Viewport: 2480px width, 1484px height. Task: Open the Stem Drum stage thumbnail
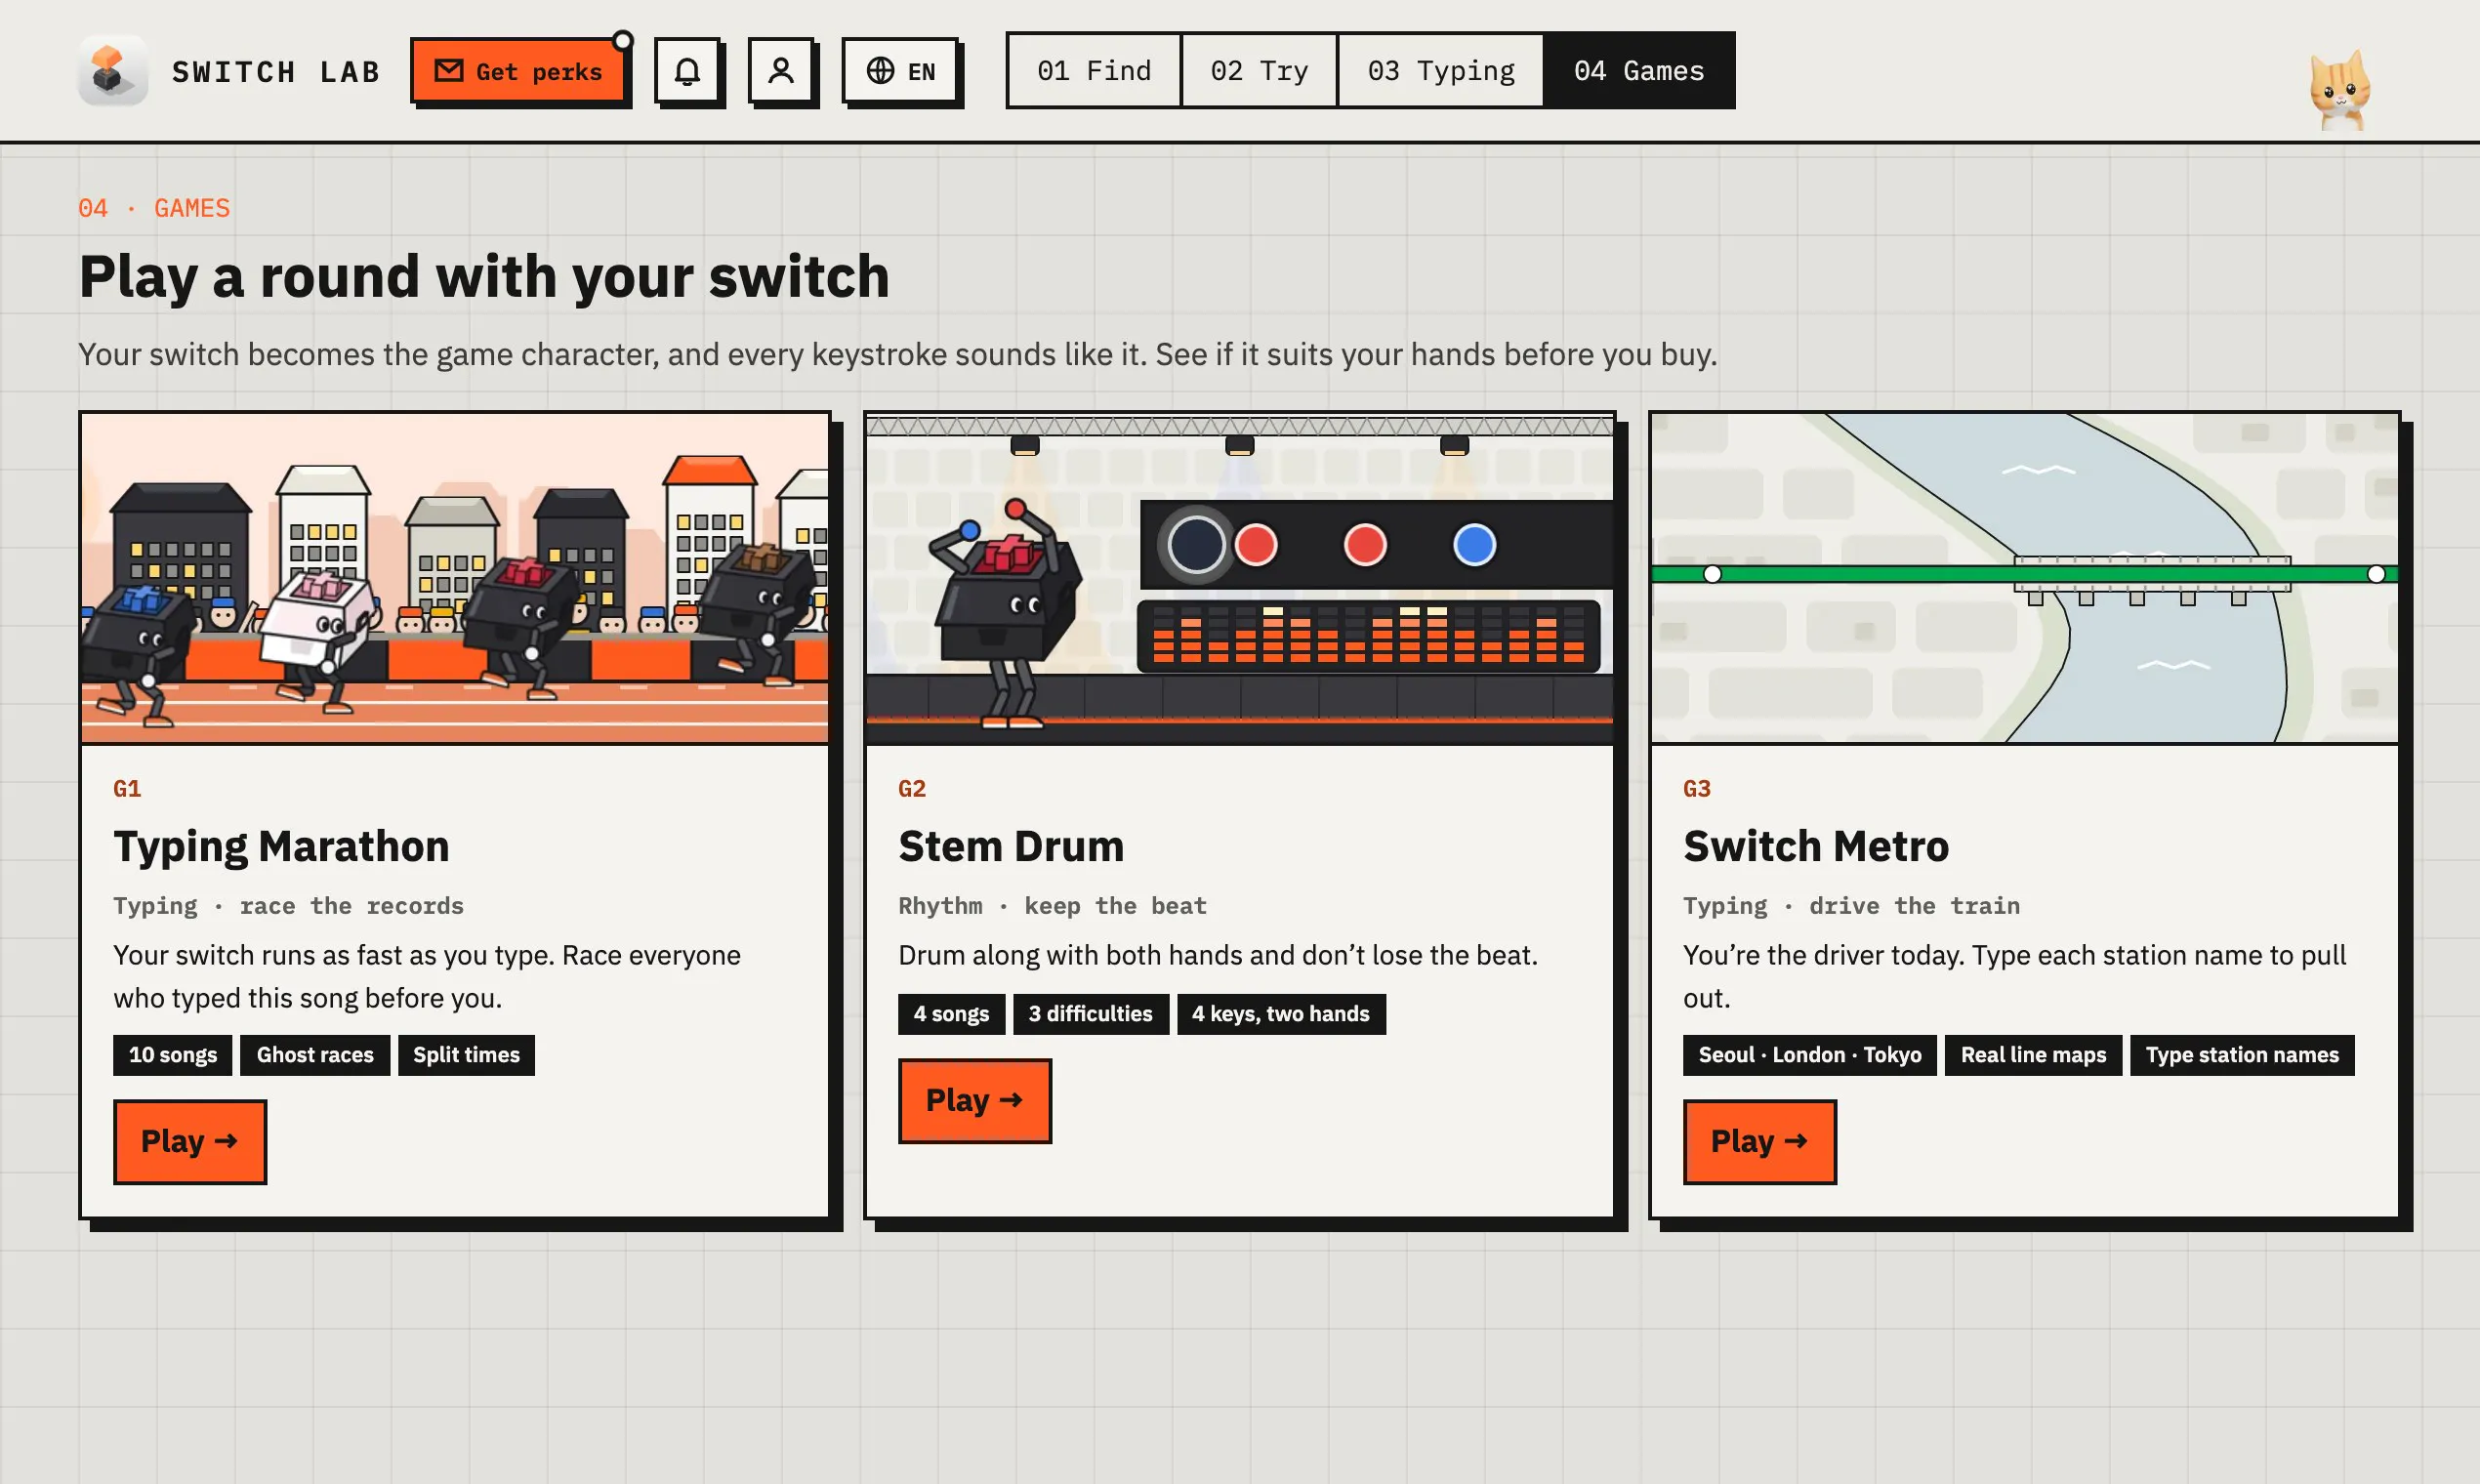[x=1240, y=578]
